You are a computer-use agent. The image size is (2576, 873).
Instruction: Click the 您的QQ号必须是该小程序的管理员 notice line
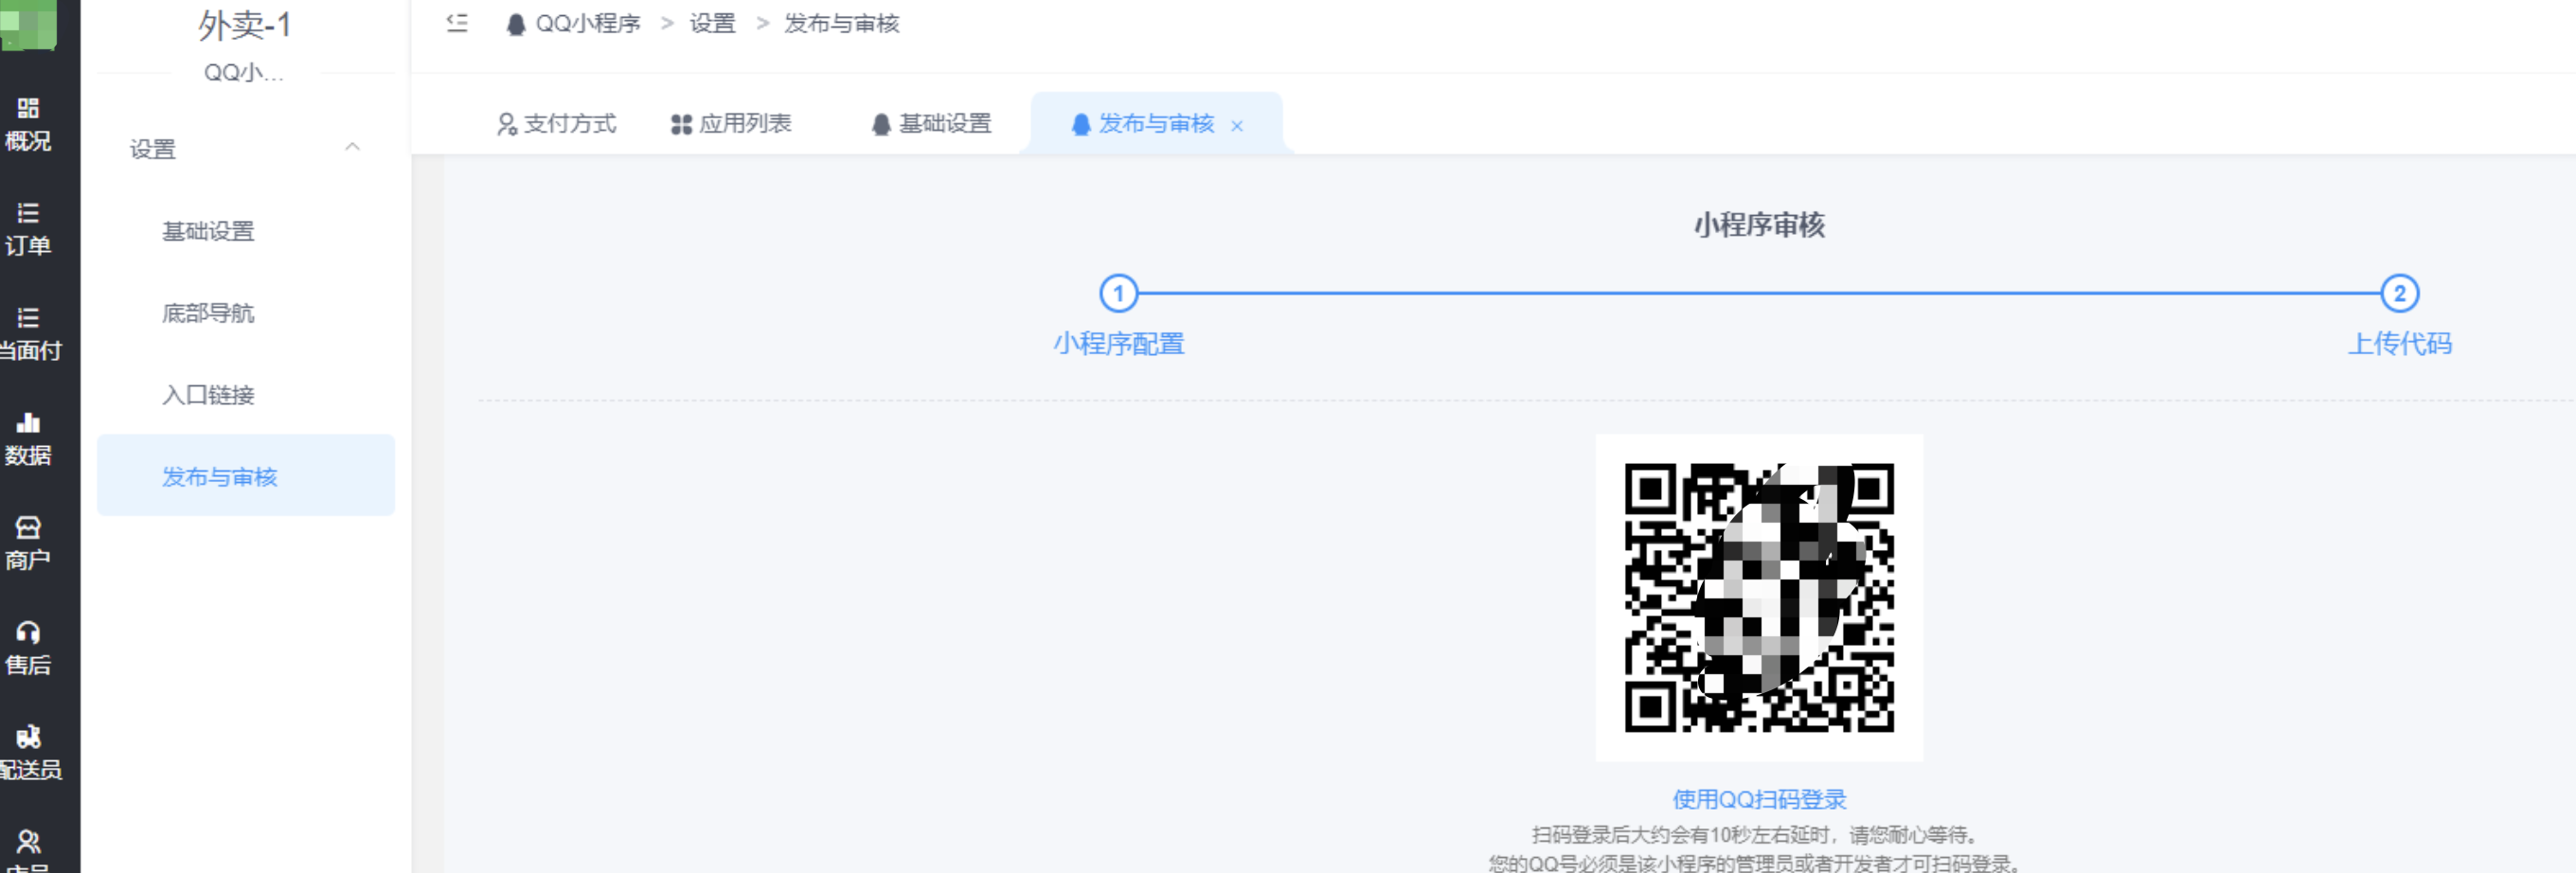1756,862
